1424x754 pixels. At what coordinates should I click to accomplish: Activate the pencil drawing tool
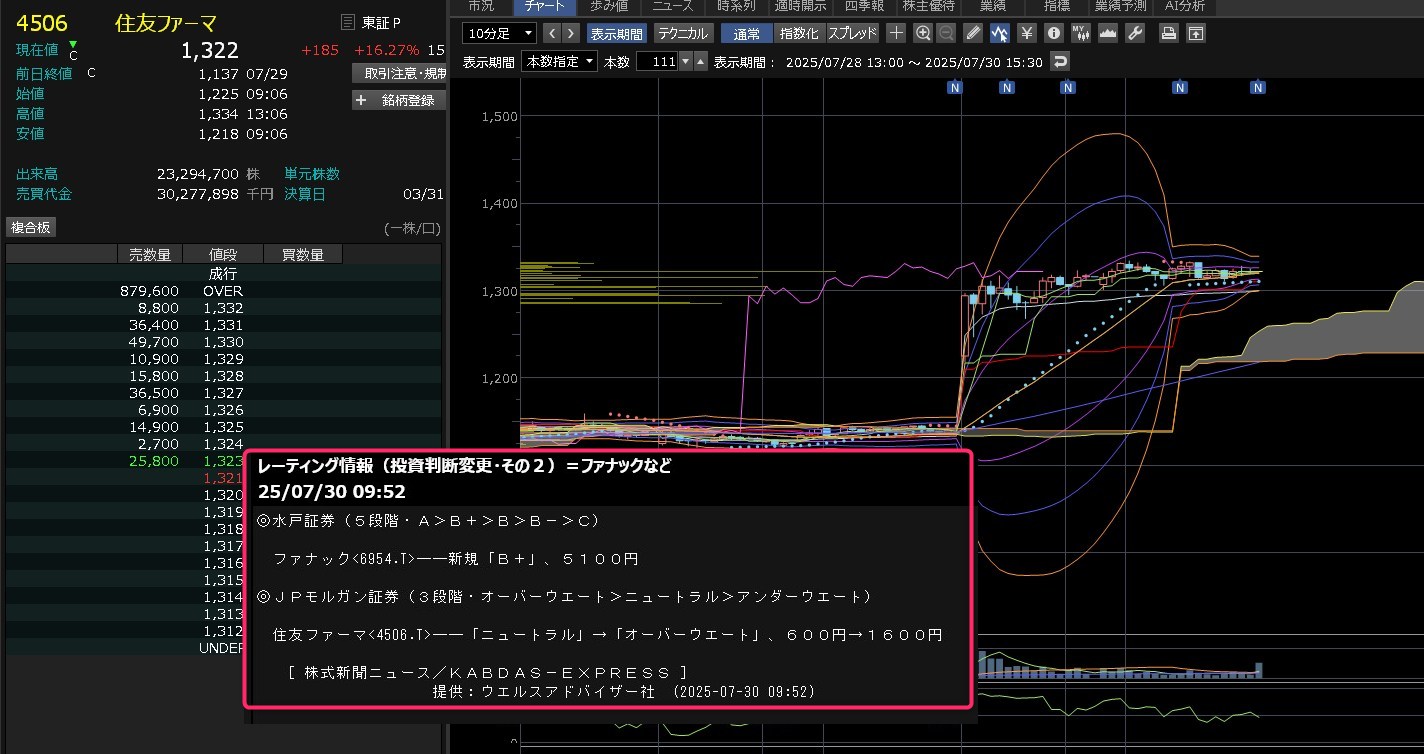(x=973, y=33)
